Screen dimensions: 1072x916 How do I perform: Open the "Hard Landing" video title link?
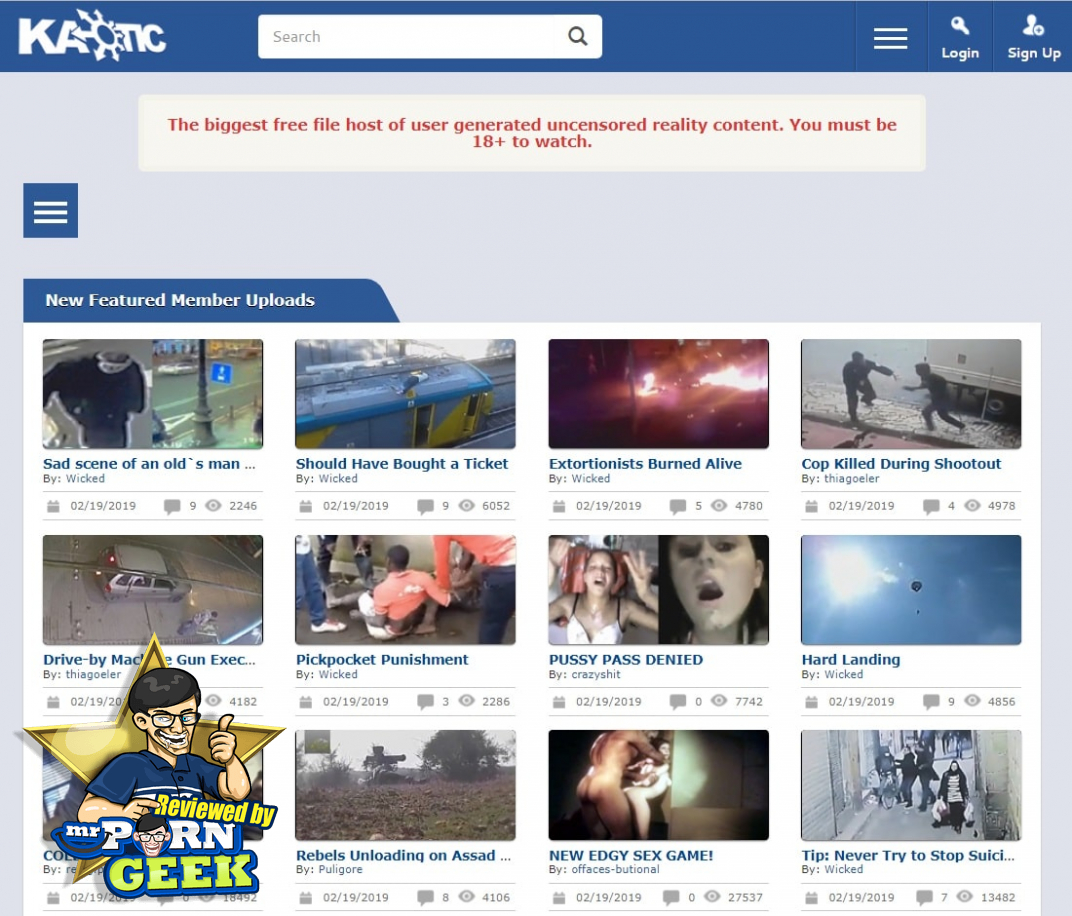pos(850,660)
